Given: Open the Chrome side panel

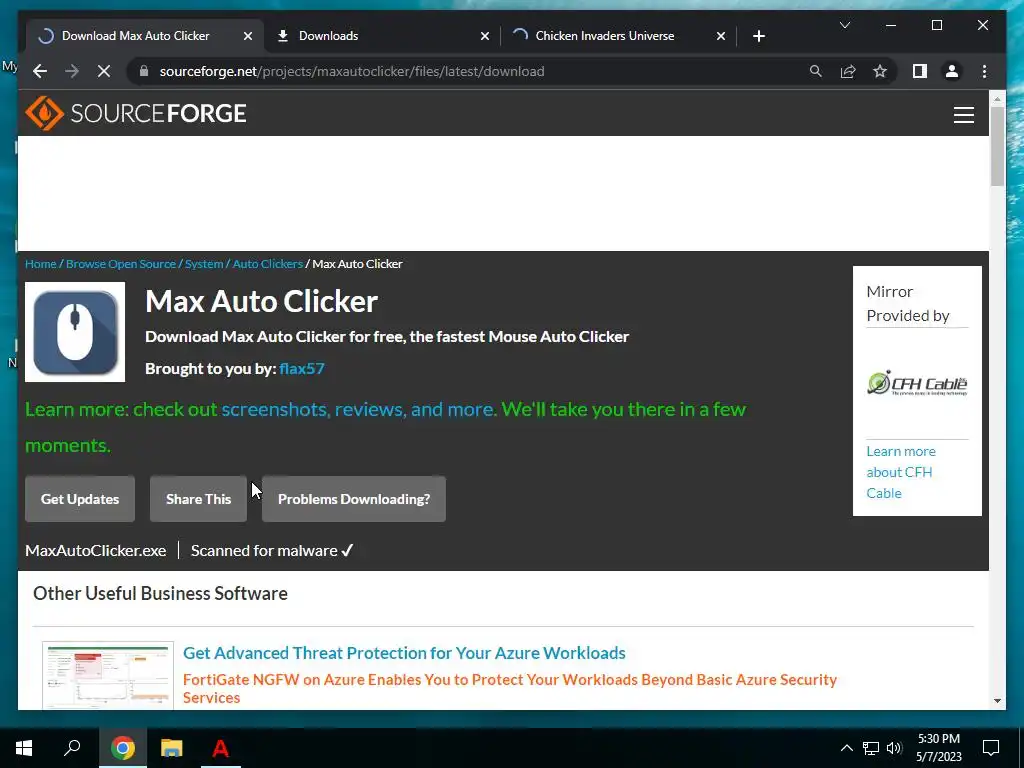Looking at the screenshot, I should click(x=920, y=71).
